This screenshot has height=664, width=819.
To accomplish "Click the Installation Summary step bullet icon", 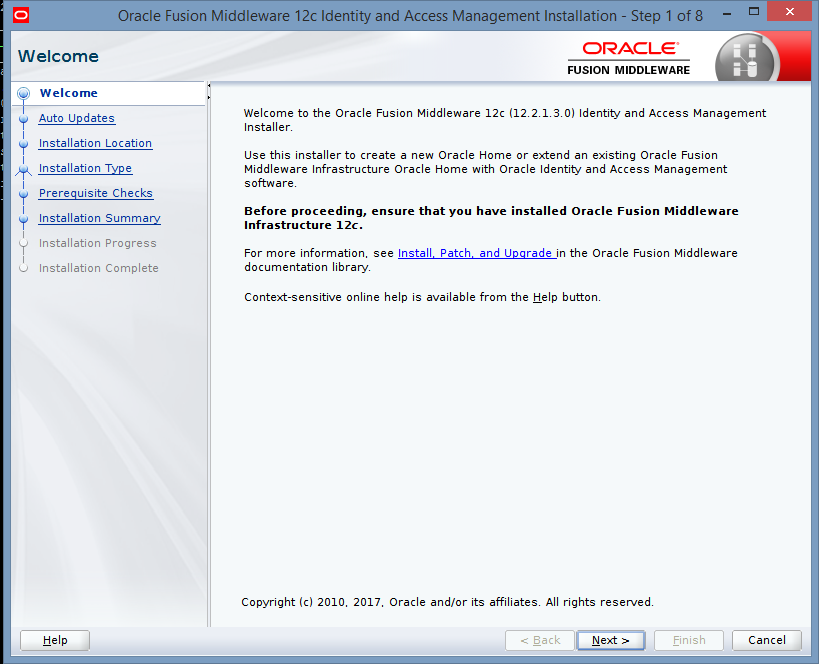I will 24,219.
